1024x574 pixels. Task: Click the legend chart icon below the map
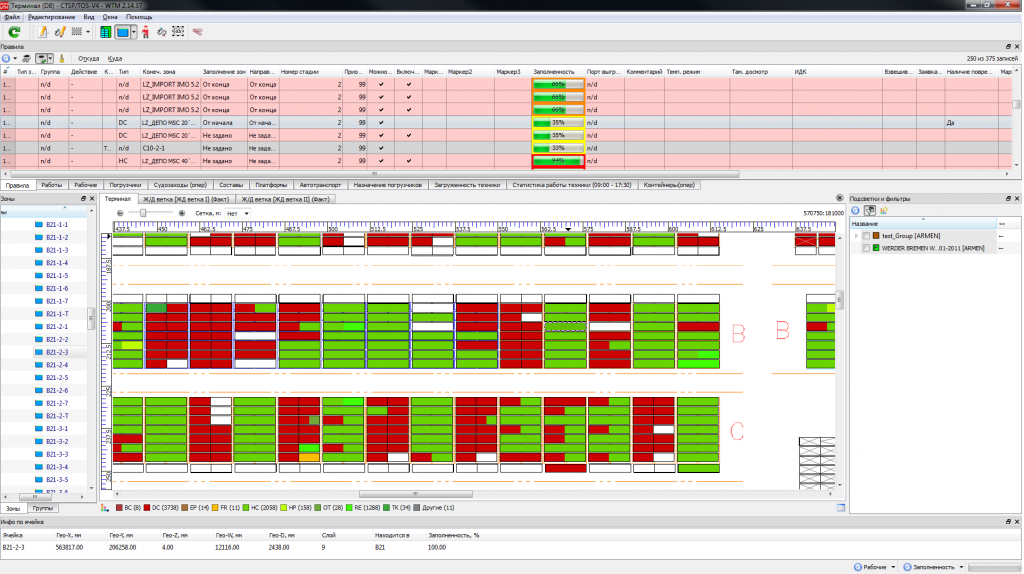[x=104, y=508]
